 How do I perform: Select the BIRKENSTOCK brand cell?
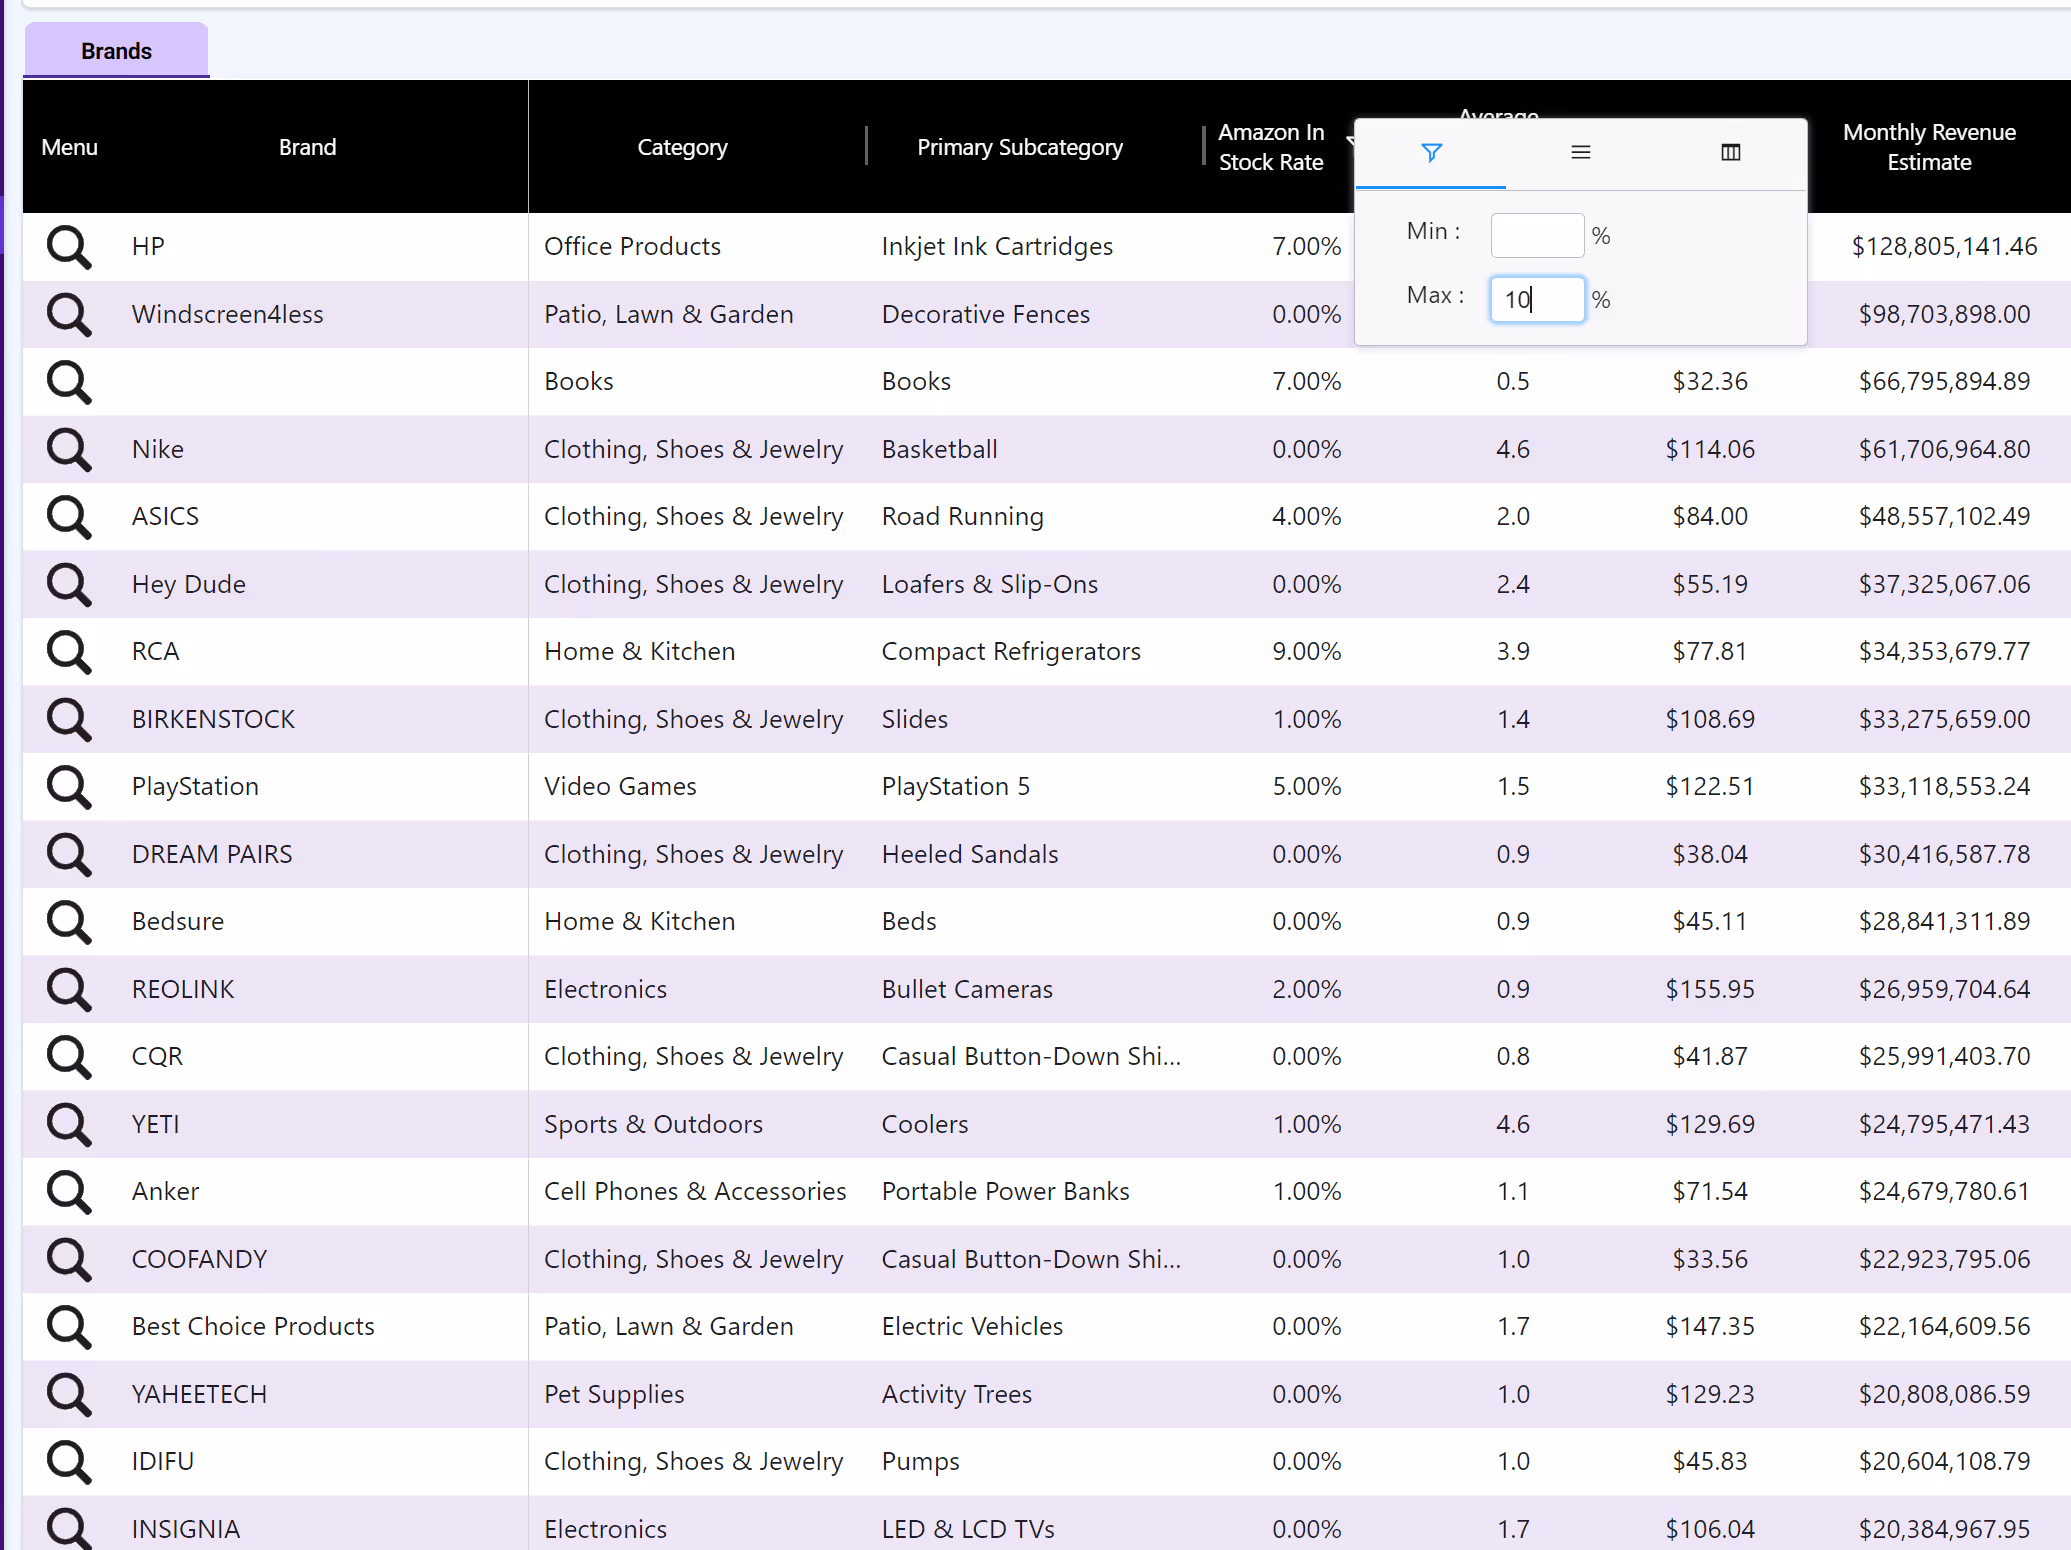tap(213, 719)
